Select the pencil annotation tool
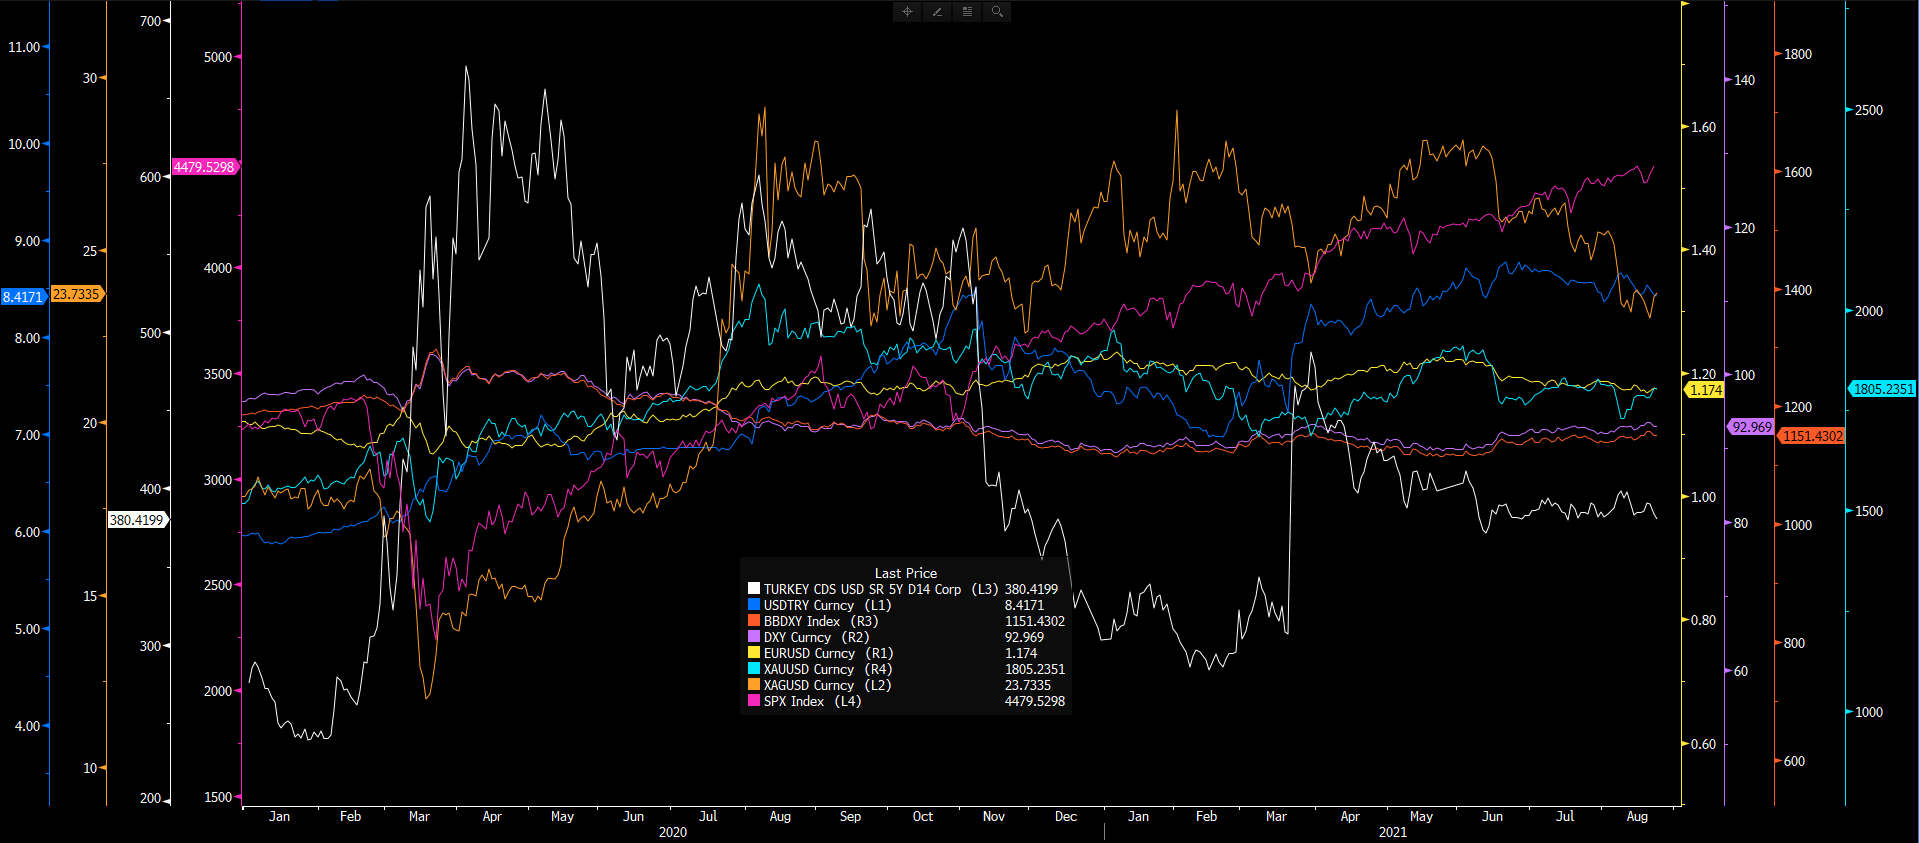Screen dimensions: 1919x843 937,12
